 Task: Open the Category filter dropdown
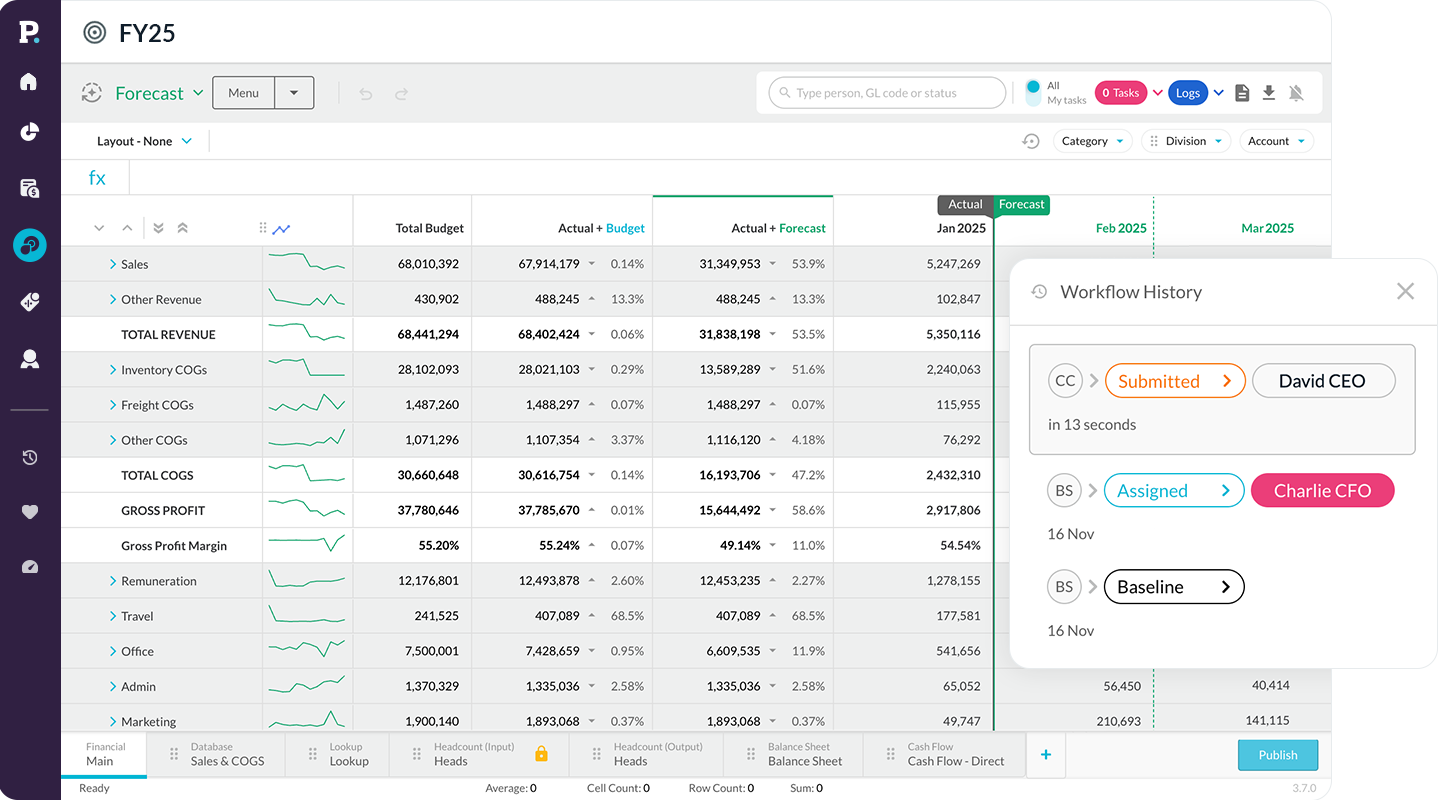tap(1092, 142)
